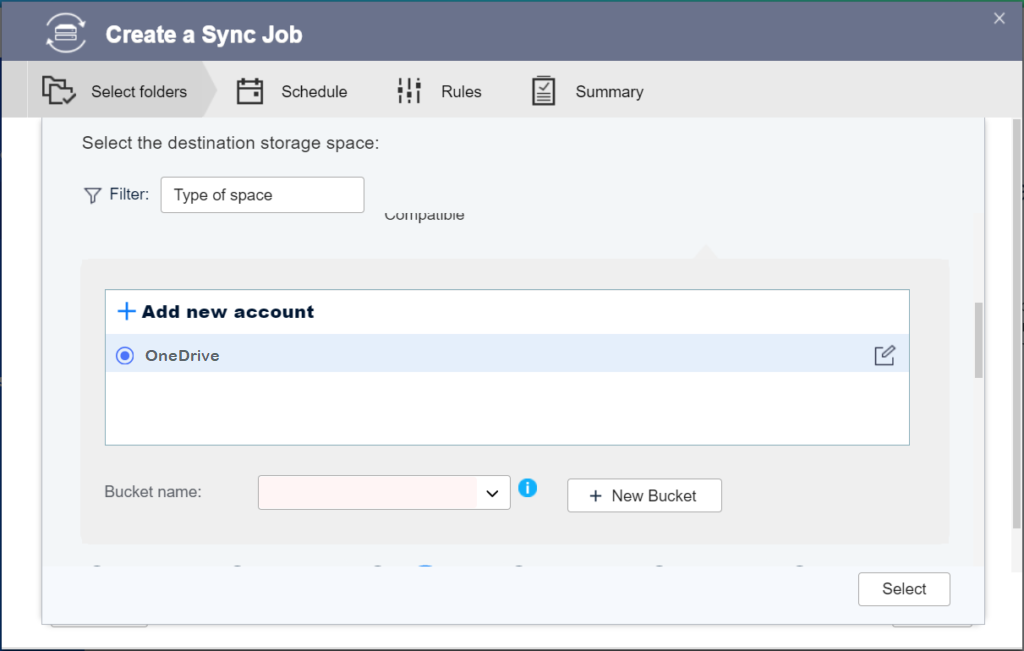1024x651 pixels.
Task: Click the calendar icon beside Schedule
Action: (249, 91)
